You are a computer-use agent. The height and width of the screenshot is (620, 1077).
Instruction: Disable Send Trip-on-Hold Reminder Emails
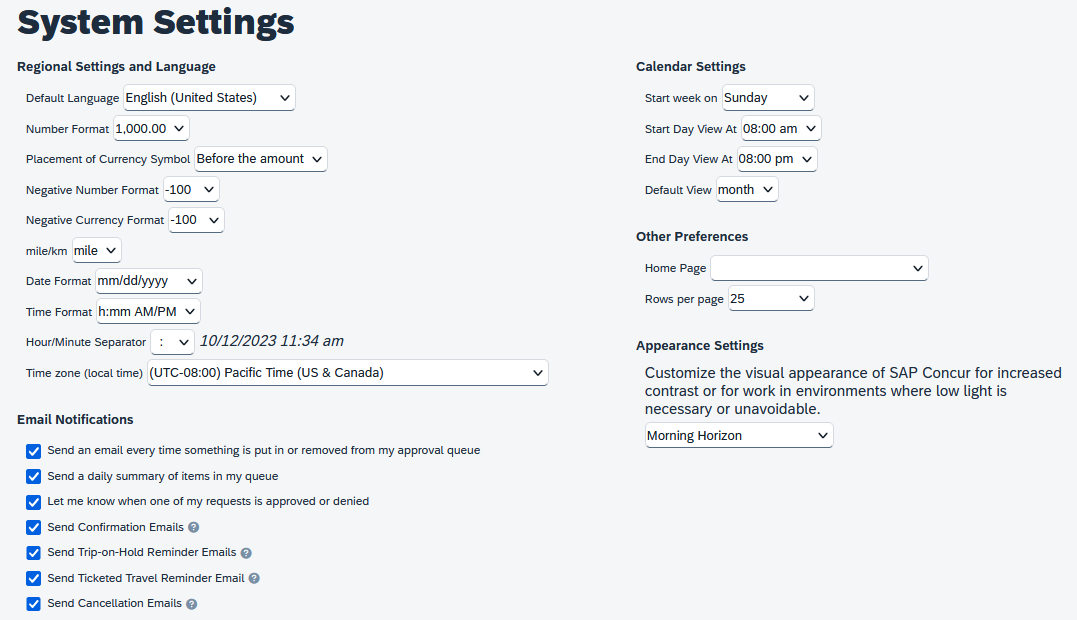coord(34,553)
